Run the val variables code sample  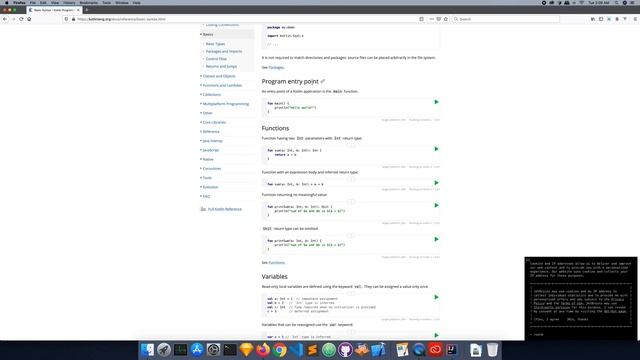(436, 297)
